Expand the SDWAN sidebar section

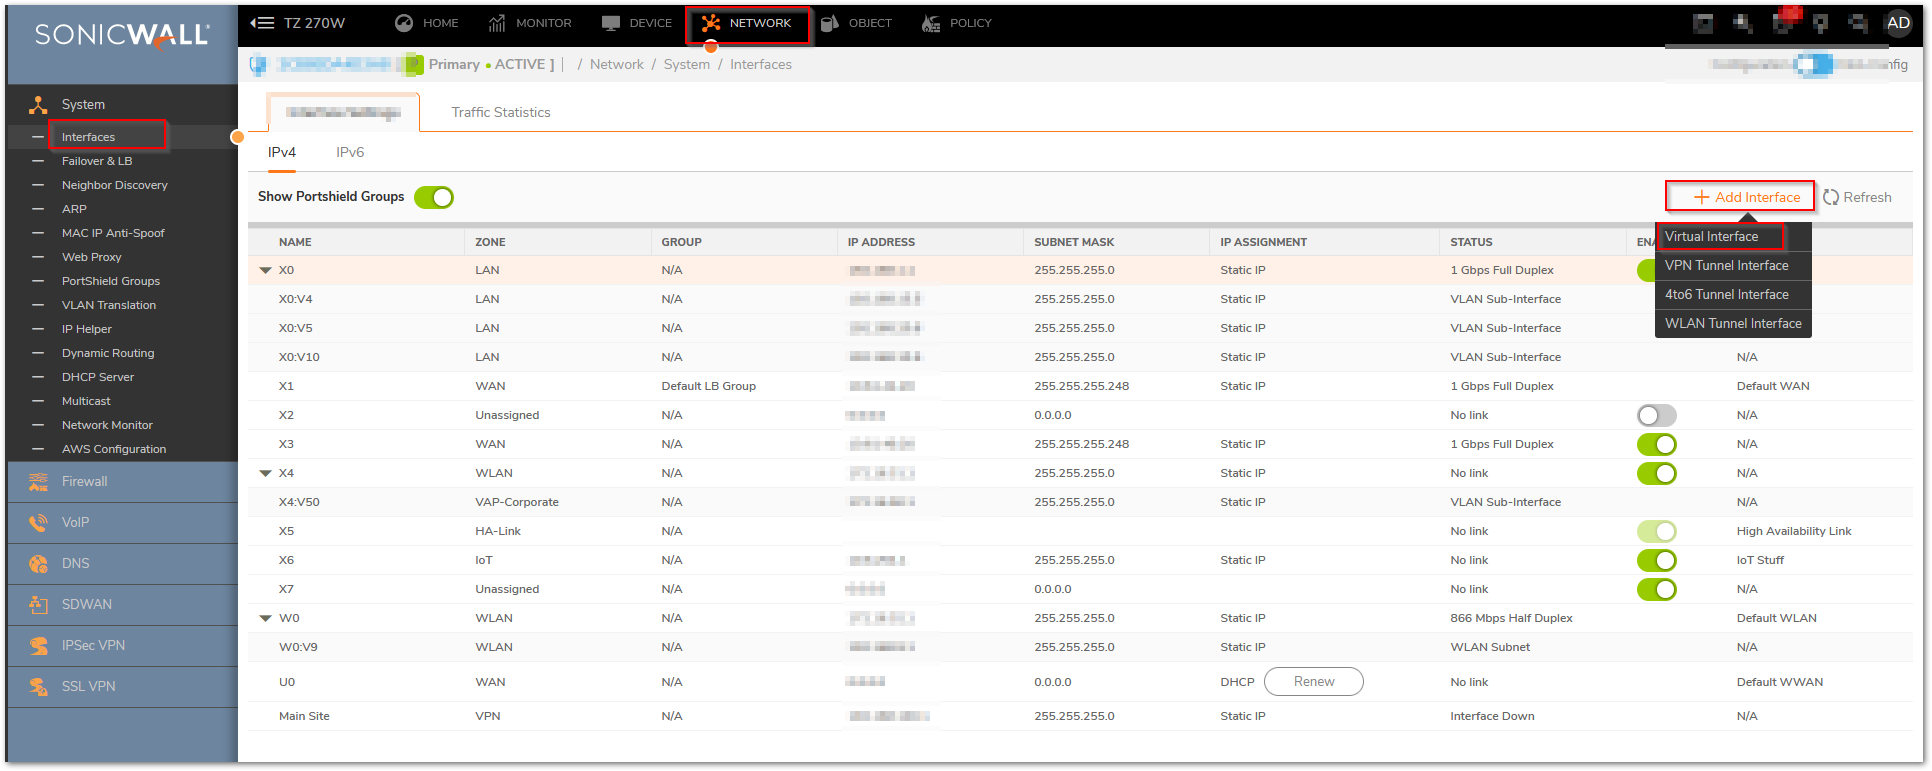pyautogui.click(x=122, y=605)
